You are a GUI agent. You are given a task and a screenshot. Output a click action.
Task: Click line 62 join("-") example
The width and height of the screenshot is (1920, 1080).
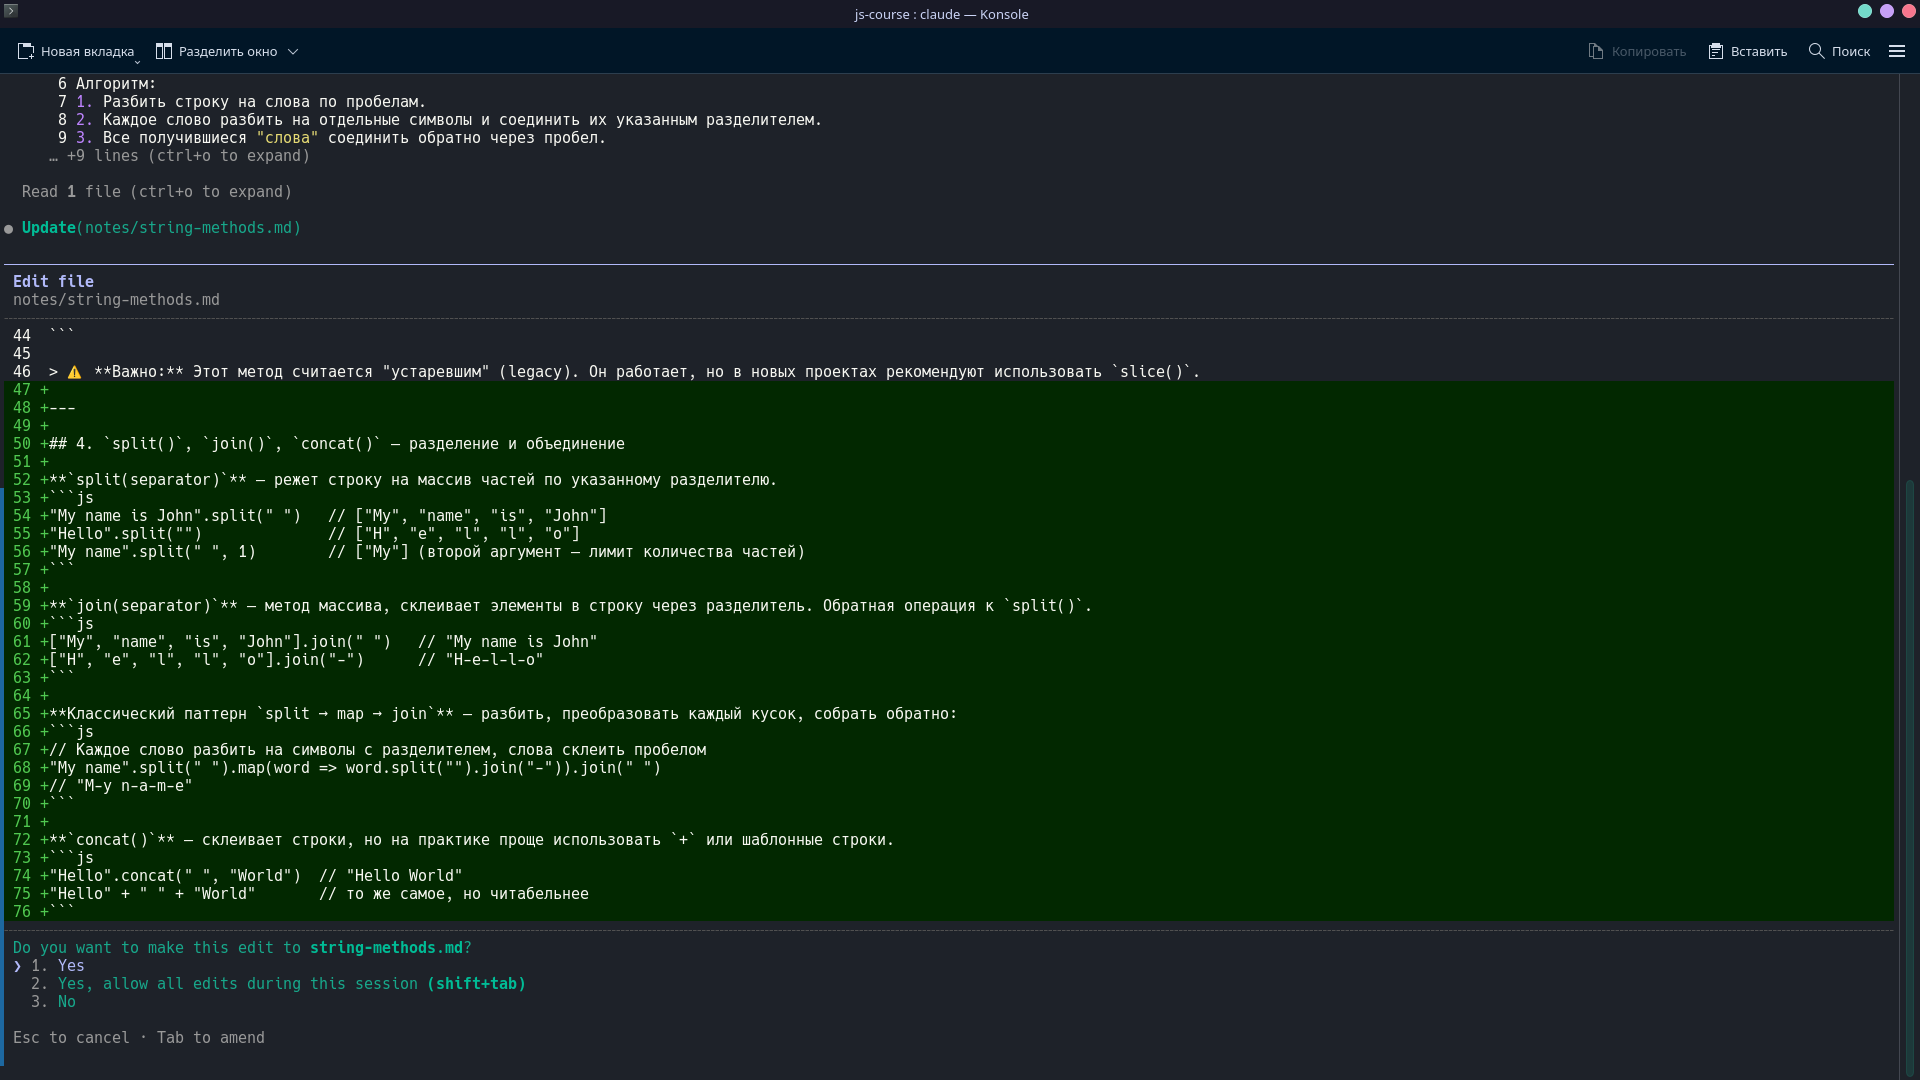tap(296, 660)
